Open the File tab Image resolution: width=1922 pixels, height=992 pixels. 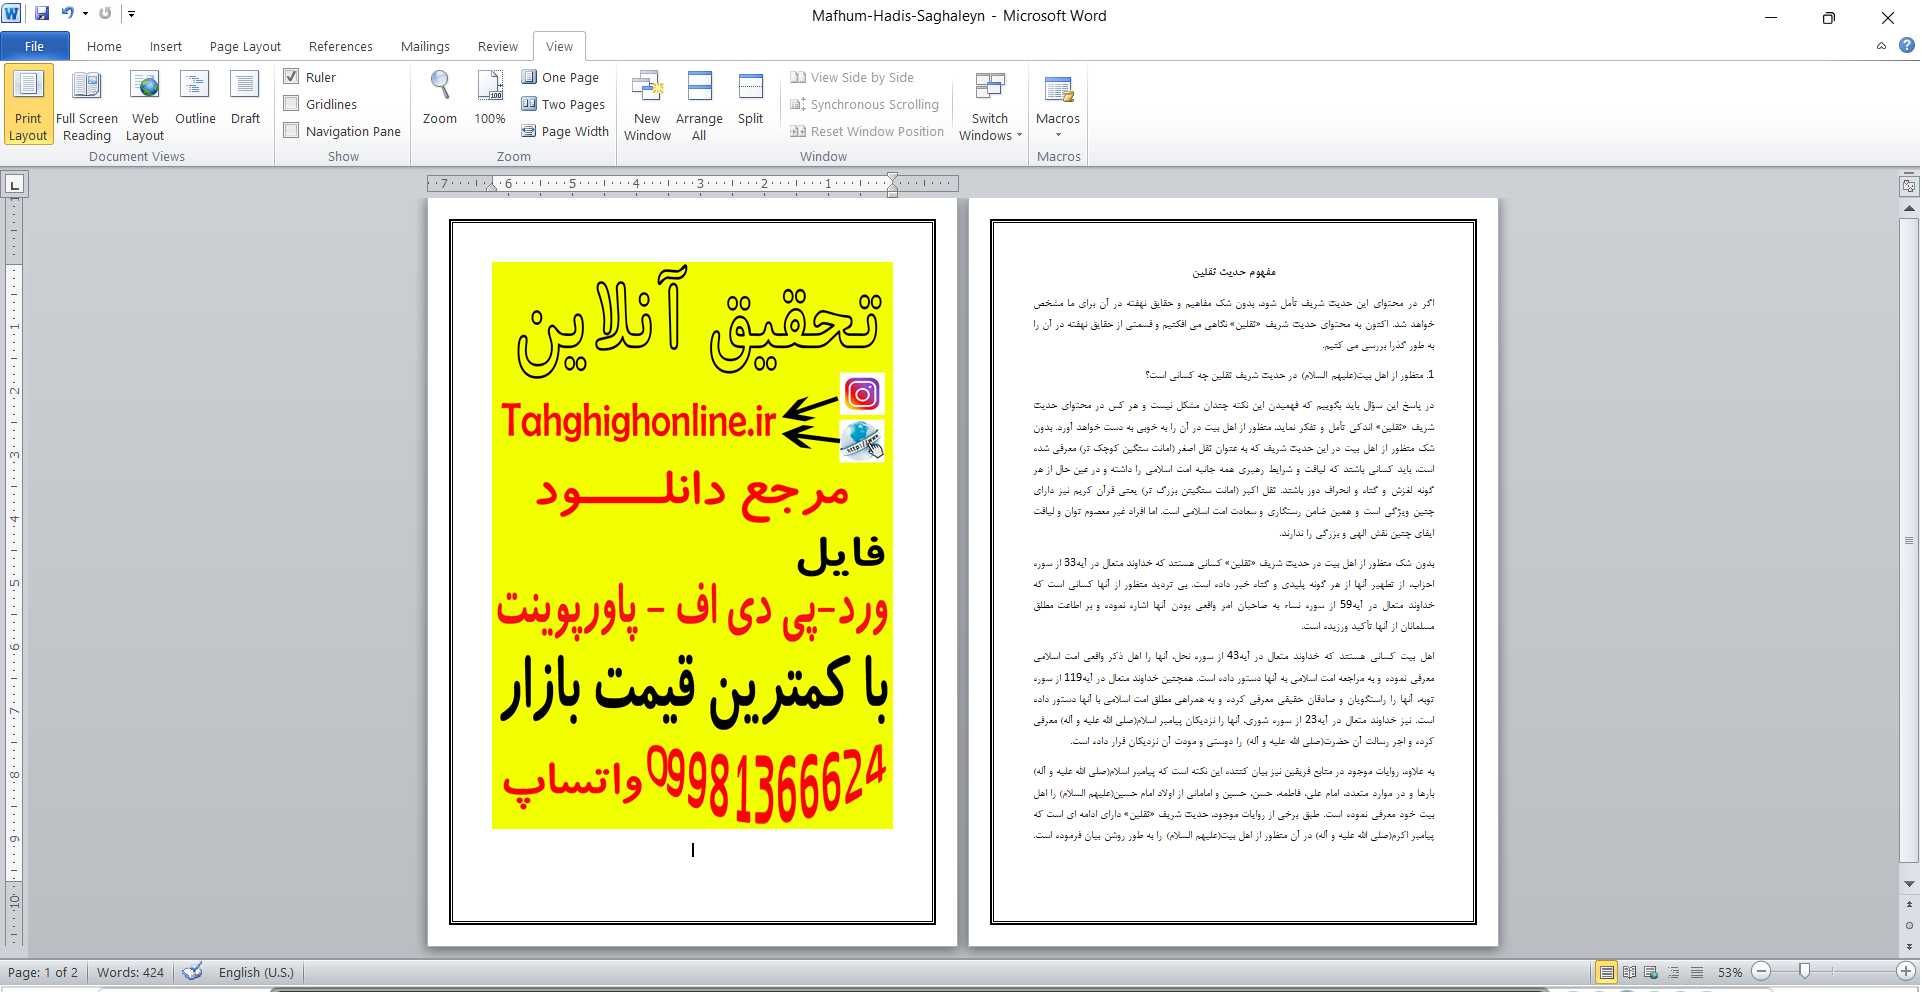tap(34, 46)
